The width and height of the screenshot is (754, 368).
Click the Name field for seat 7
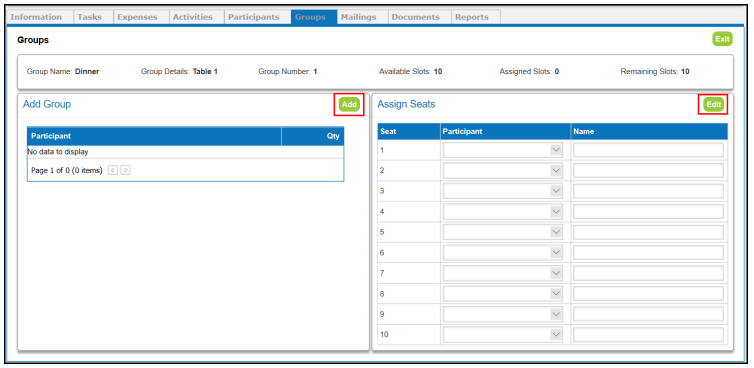pyautogui.click(x=648, y=273)
